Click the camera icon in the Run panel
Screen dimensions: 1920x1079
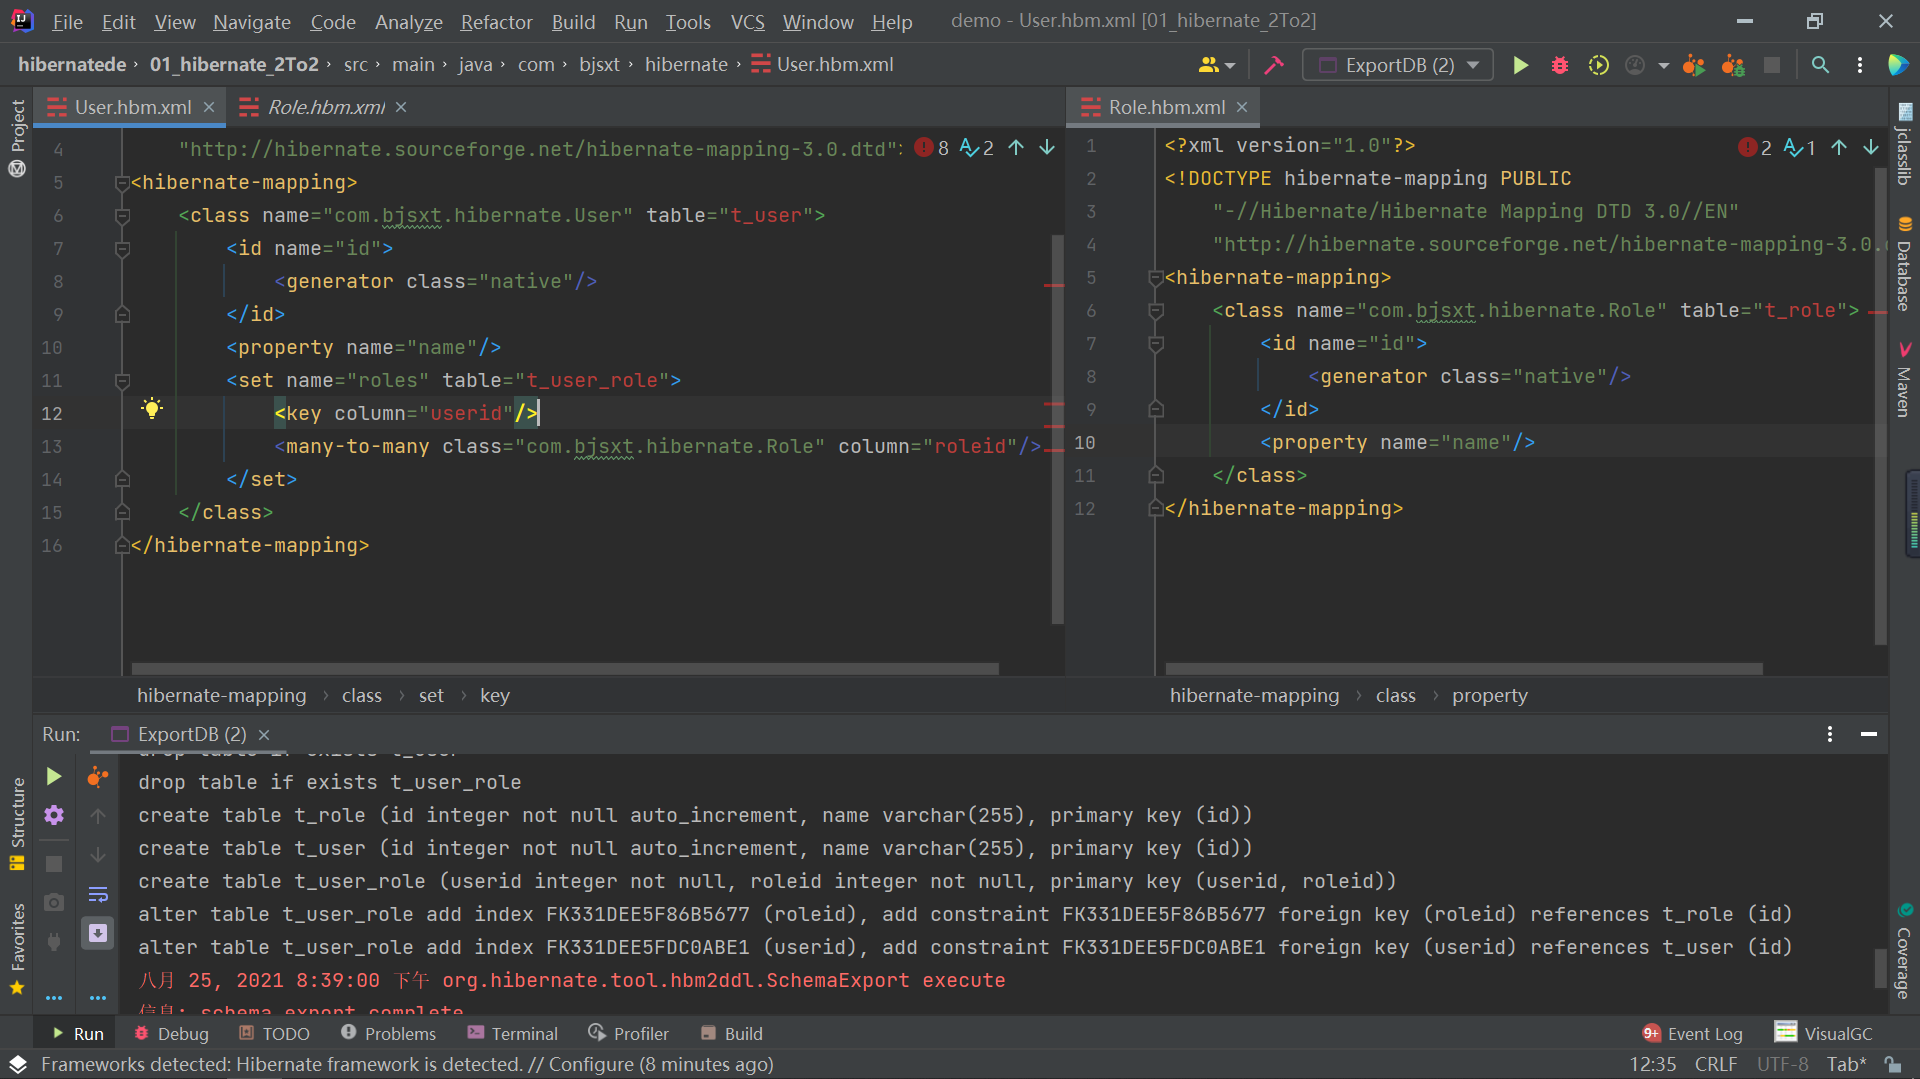tap(54, 902)
